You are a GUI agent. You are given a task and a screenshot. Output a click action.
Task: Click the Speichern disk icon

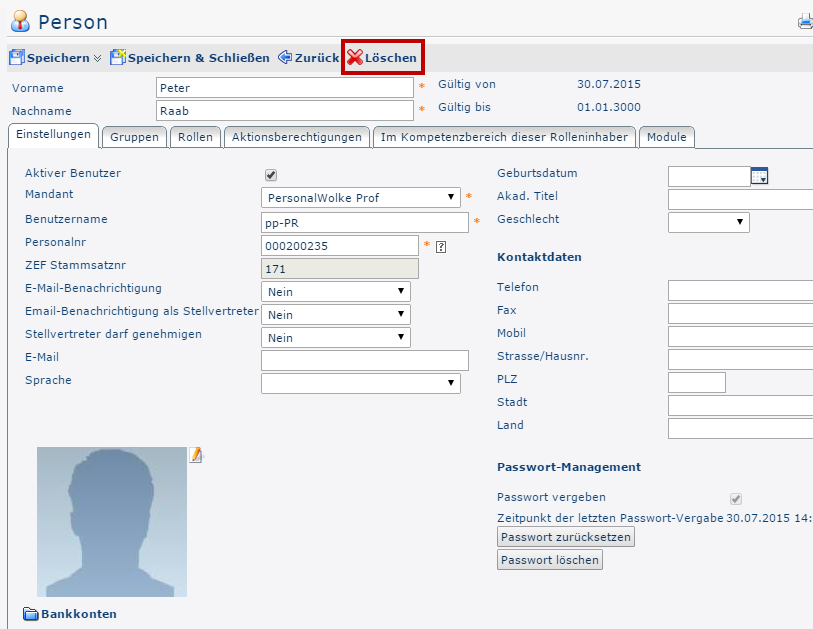[17, 57]
